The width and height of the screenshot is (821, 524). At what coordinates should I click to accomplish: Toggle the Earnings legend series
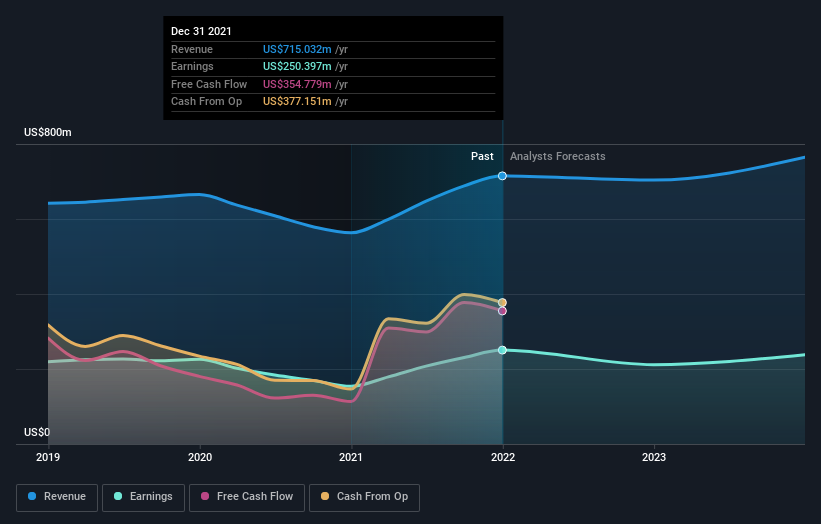[143, 497]
